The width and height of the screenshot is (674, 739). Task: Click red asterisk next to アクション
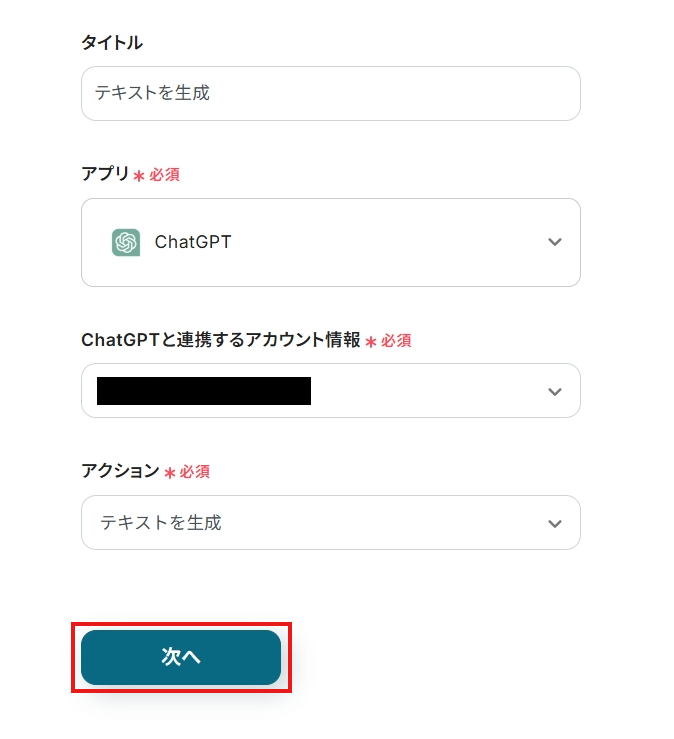pyautogui.click(x=169, y=473)
